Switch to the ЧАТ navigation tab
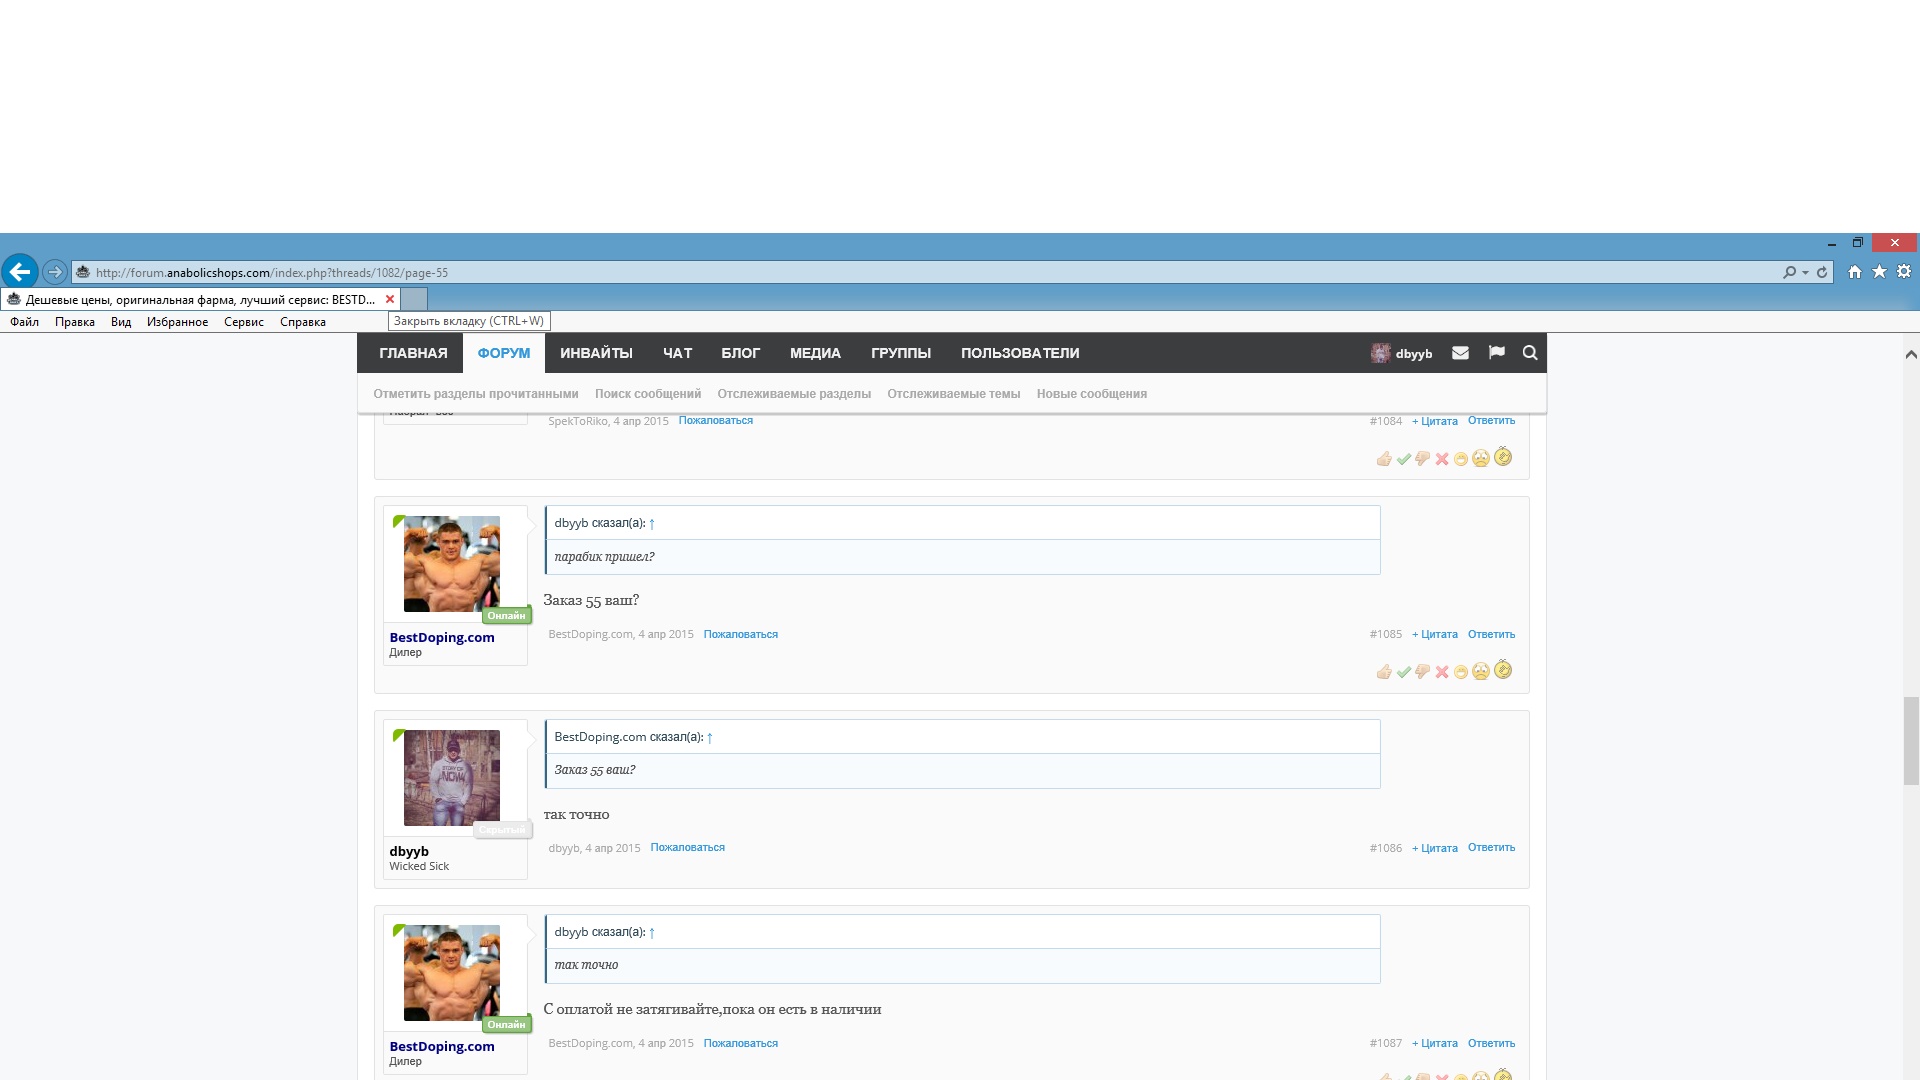The image size is (1920, 1080). [677, 353]
